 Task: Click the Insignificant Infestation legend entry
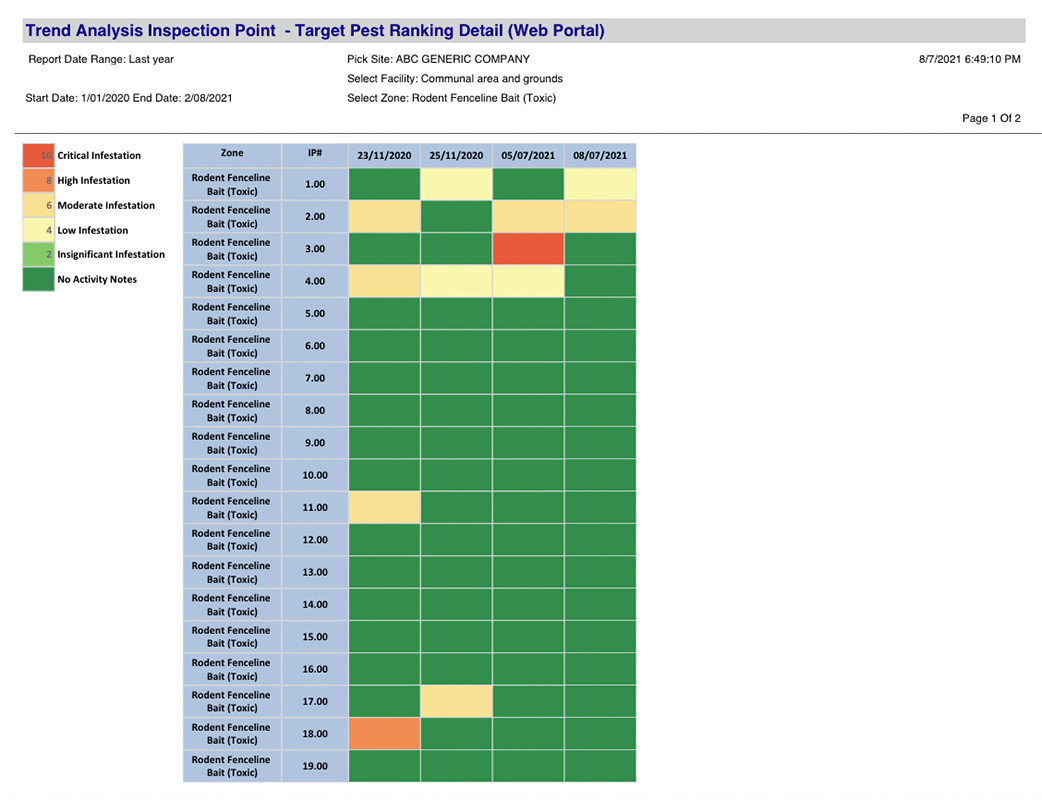[110, 255]
